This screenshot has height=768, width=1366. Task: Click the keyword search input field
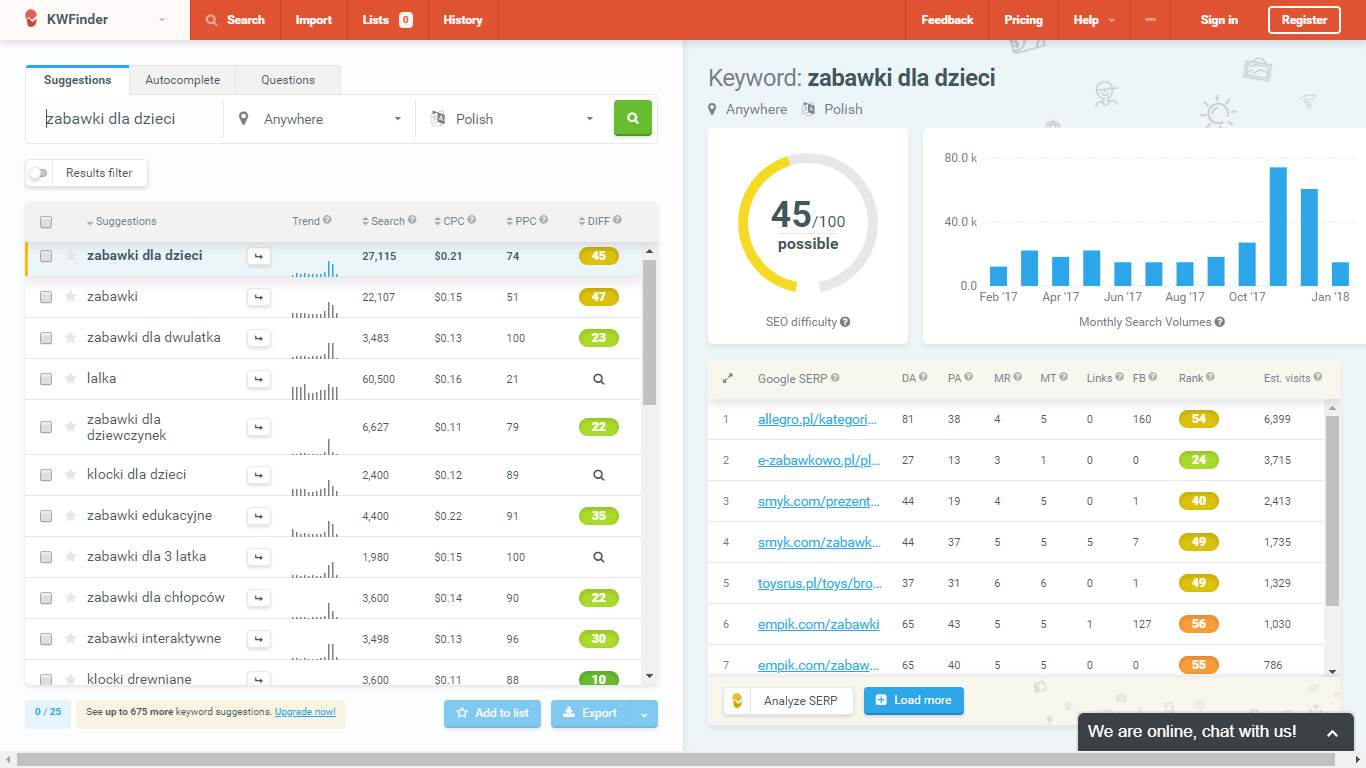coord(130,119)
